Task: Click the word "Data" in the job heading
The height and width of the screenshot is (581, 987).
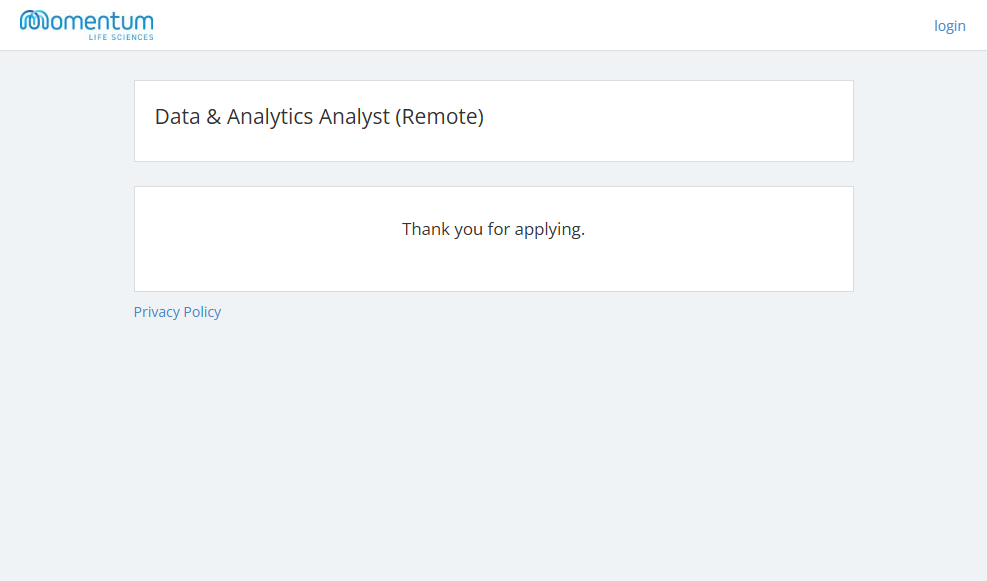Action: tap(178, 117)
